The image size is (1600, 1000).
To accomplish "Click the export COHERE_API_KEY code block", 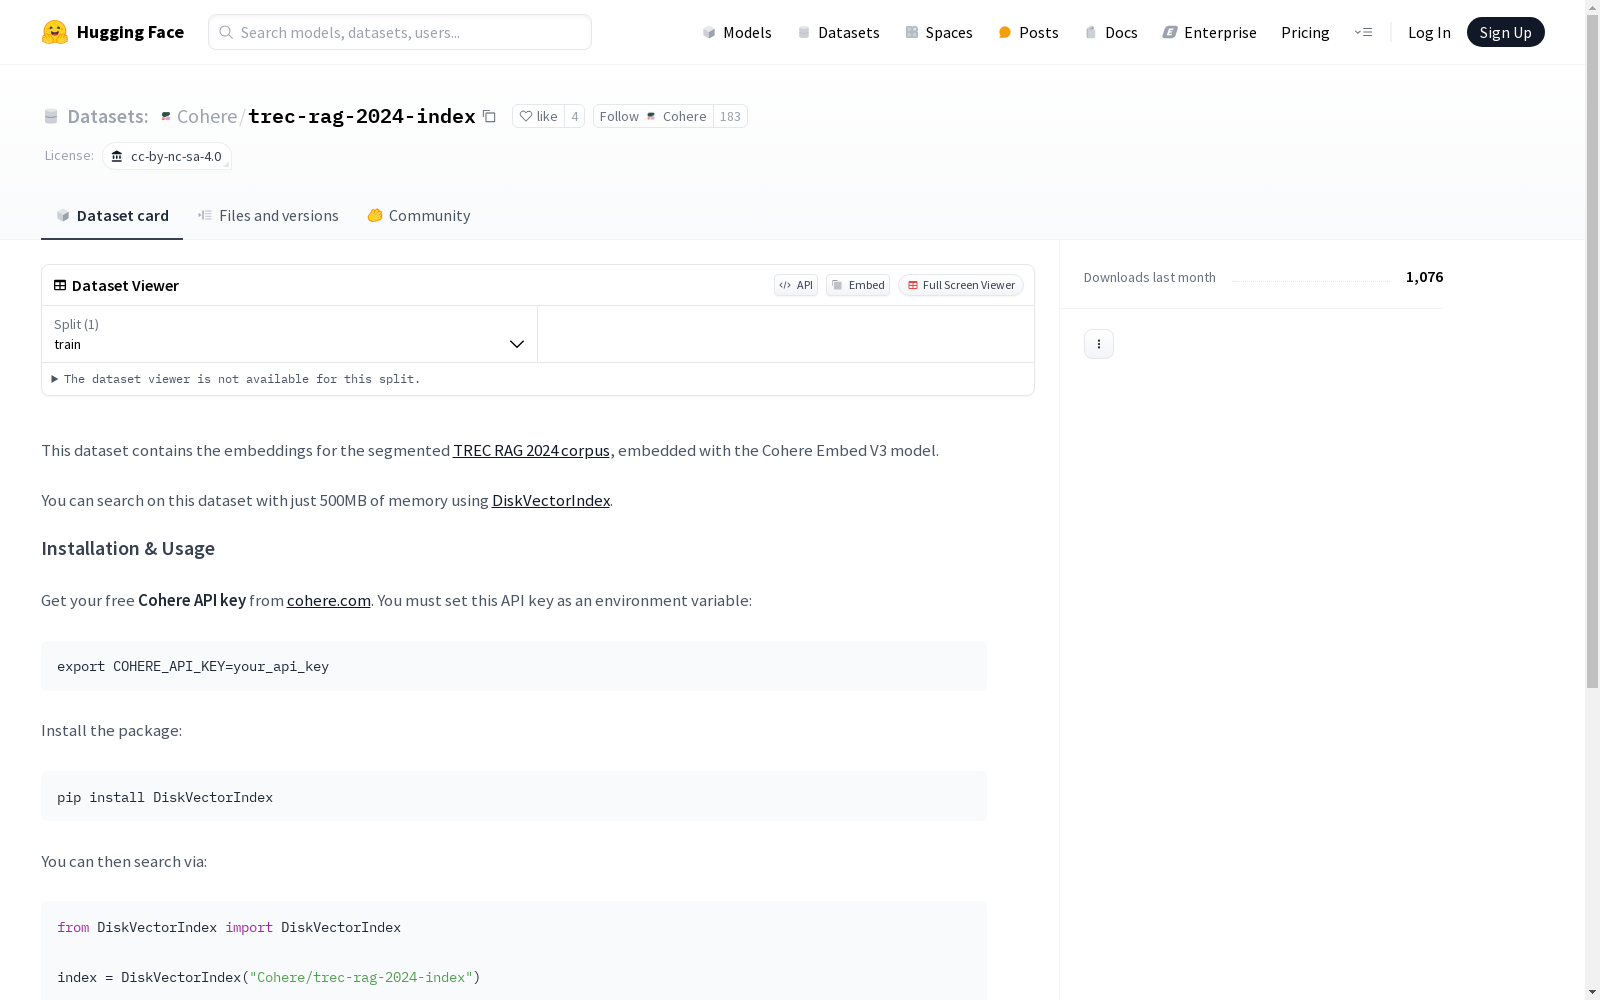I will coord(514,666).
